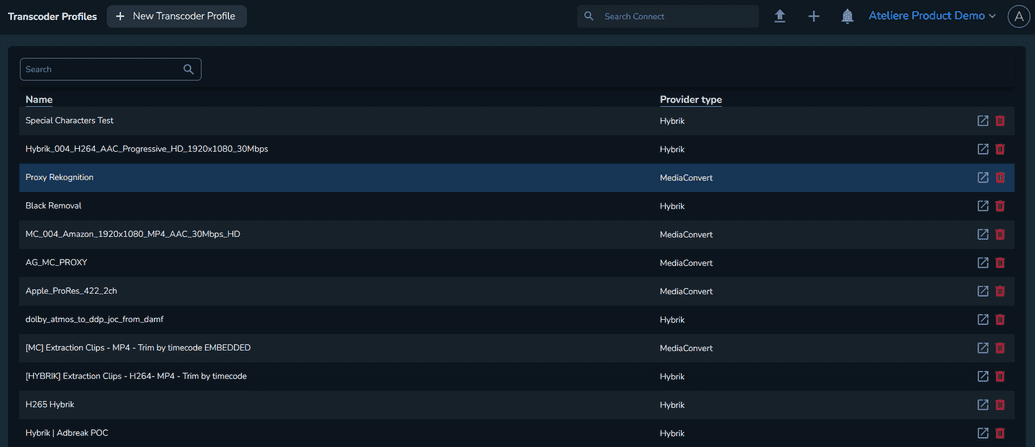
Task: Open the Hybrik | Adbreak POC profile icon
Action: [983, 433]
